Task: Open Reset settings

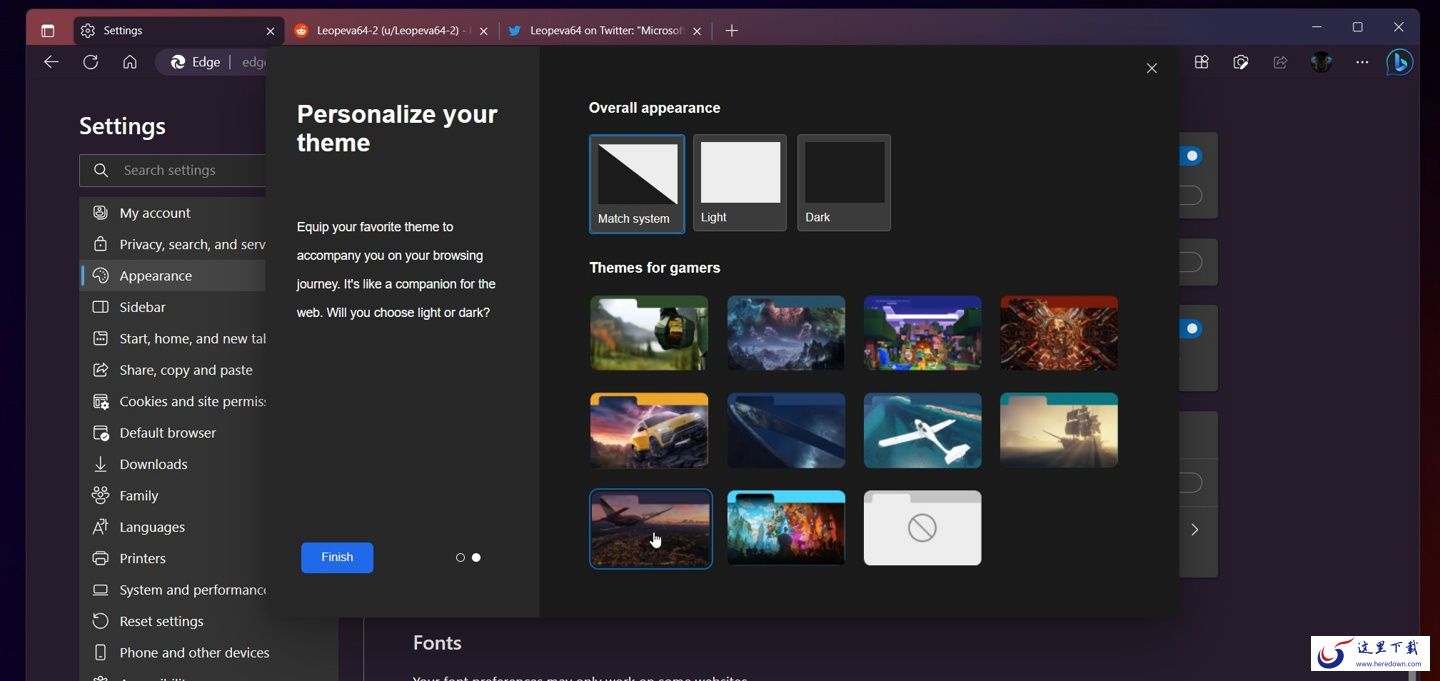Action: click(x=174, y=621)
